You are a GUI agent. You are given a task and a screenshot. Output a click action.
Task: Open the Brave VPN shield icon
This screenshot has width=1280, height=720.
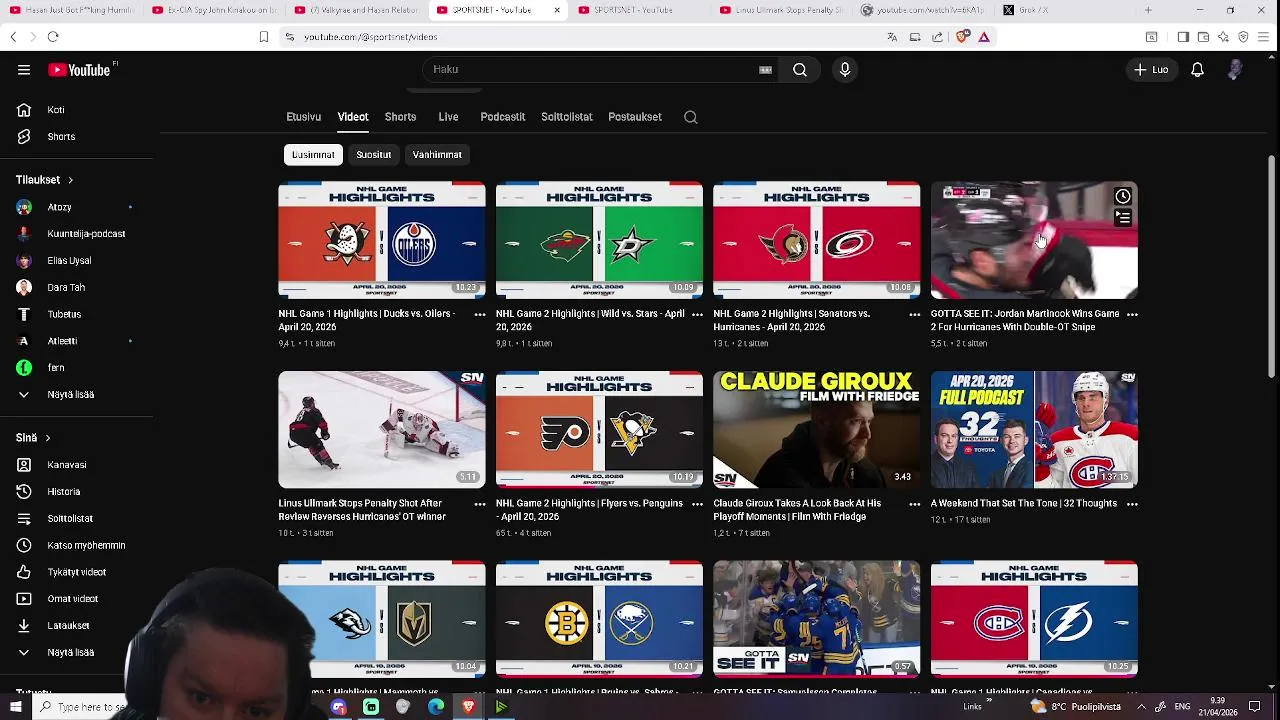(1243, 37)
